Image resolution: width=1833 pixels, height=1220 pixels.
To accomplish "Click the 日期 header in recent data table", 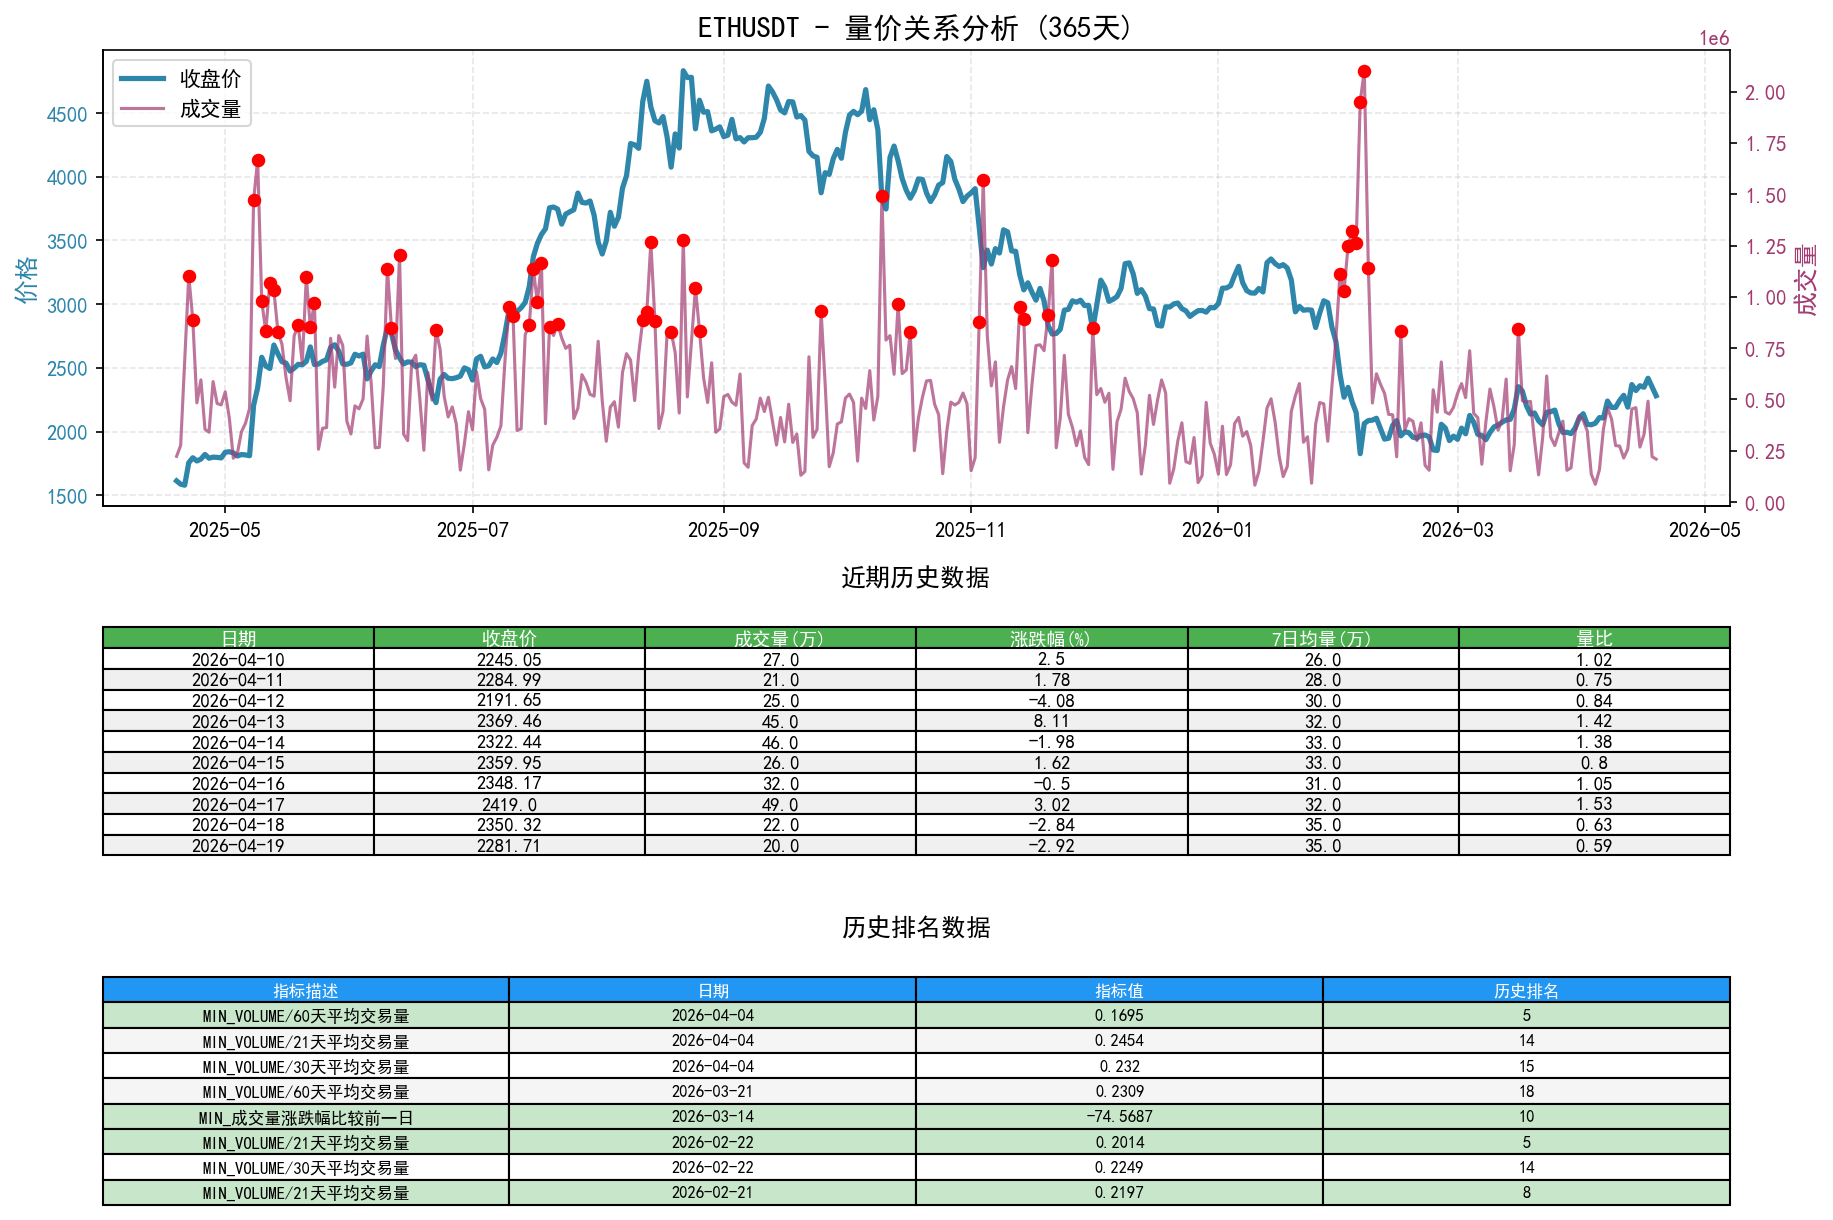I will click(239, 638).
